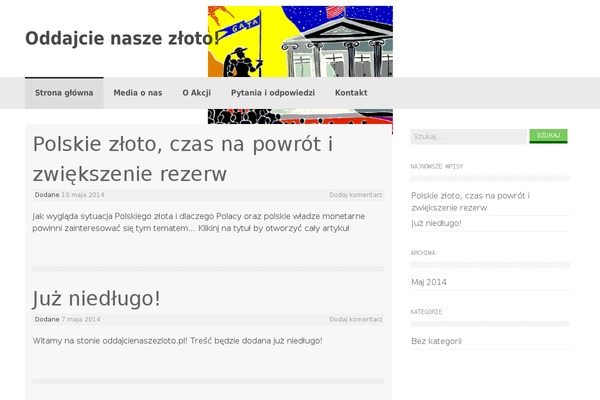Open the Maj 2014 archive link

point(429,282)
